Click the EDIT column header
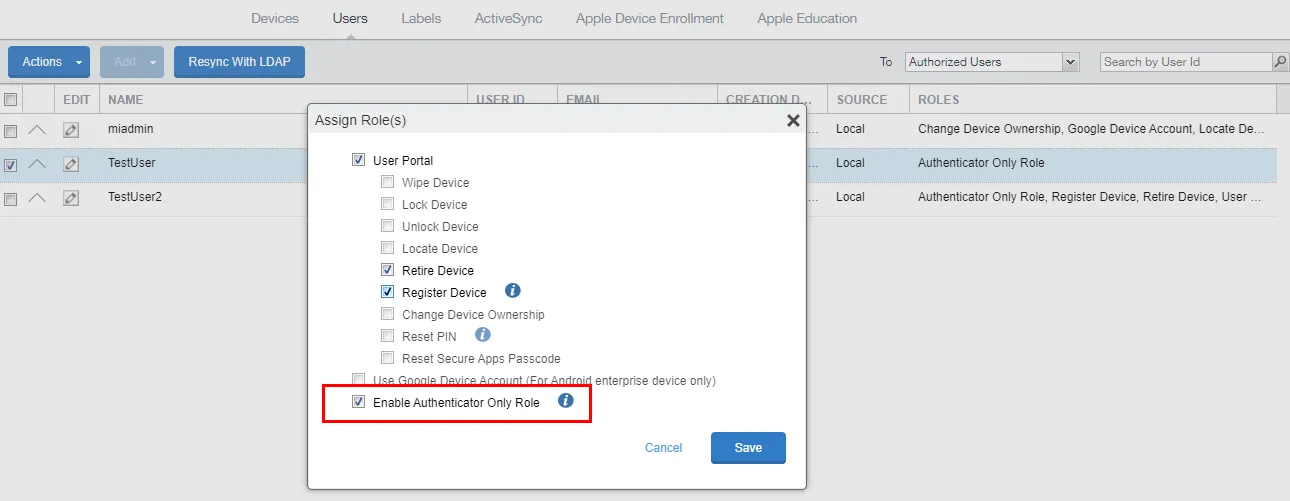 pos(76,100)
